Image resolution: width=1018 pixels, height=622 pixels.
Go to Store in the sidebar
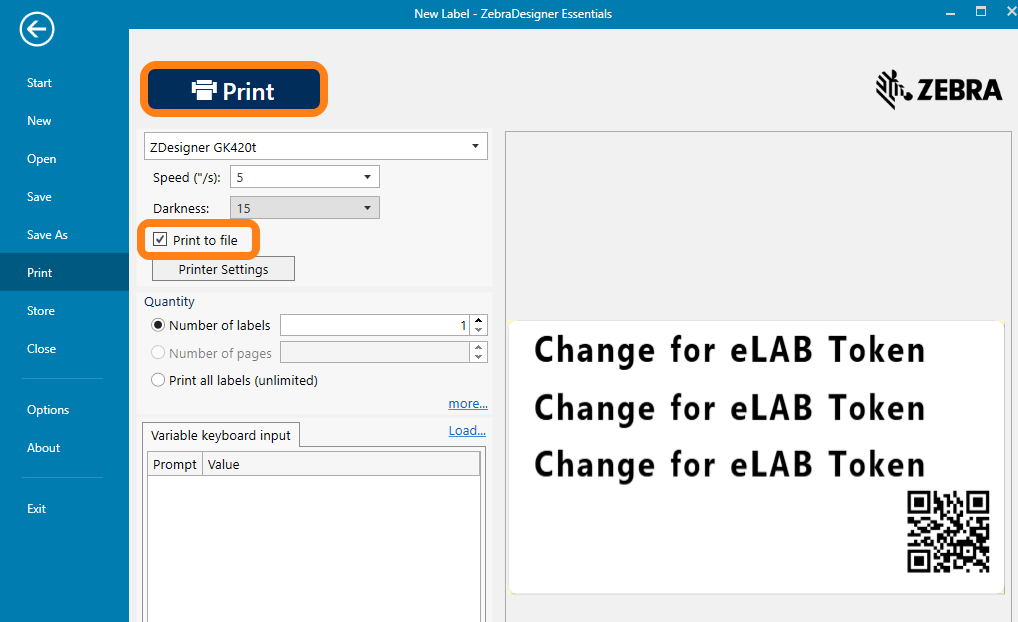click(x=41, y=311)
